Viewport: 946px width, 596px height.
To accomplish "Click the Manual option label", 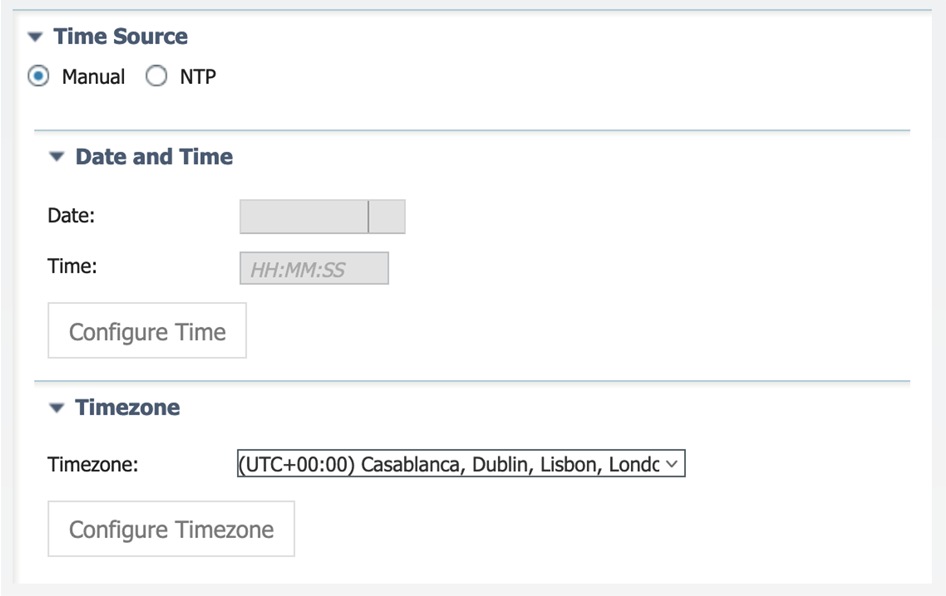I will pos(93,77).
